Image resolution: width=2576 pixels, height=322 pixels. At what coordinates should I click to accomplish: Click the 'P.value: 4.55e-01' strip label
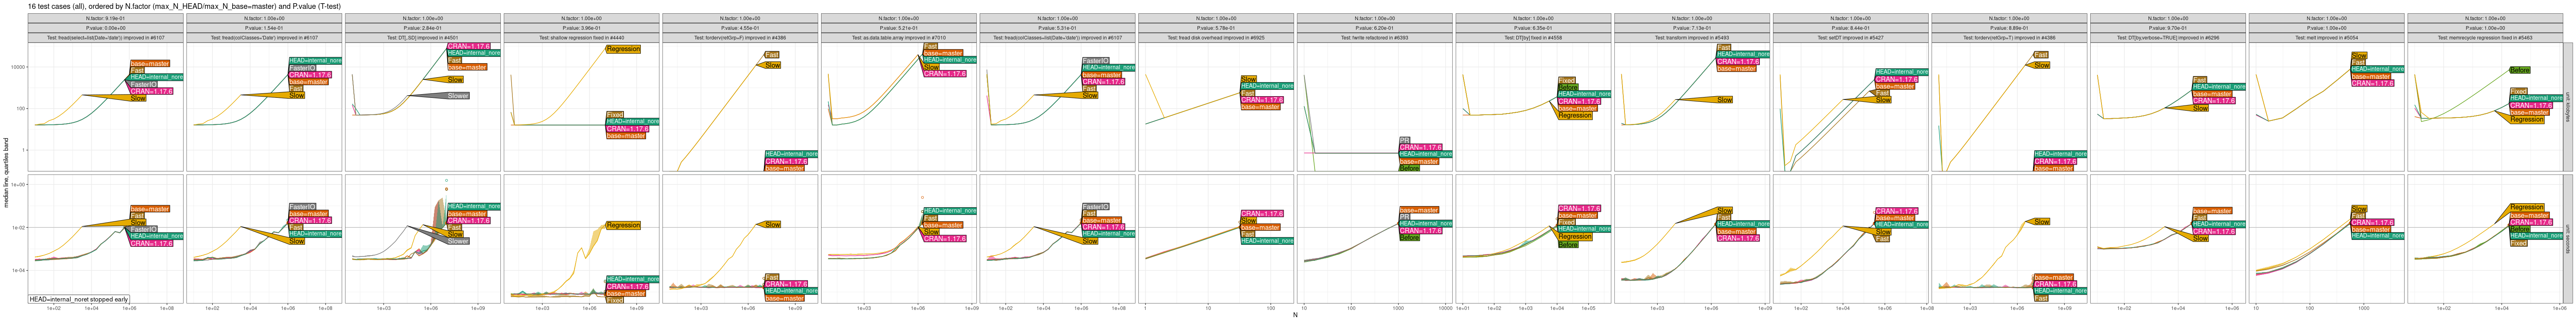pyautogui.click(x=740, y=28)
